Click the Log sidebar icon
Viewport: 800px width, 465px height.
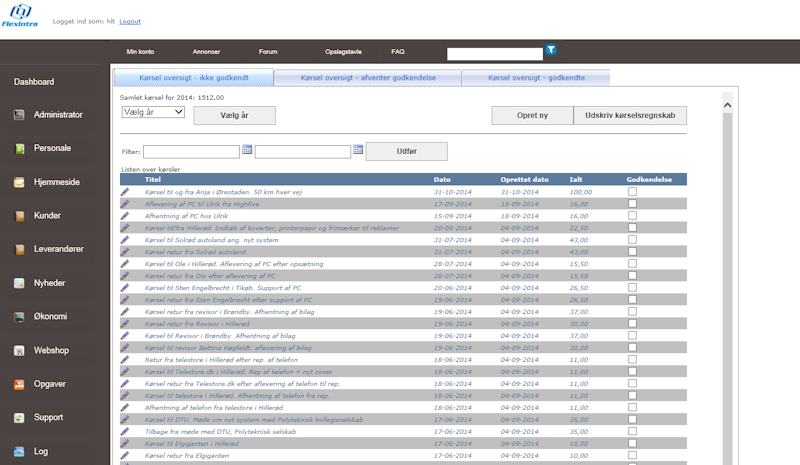coord(19,452)
